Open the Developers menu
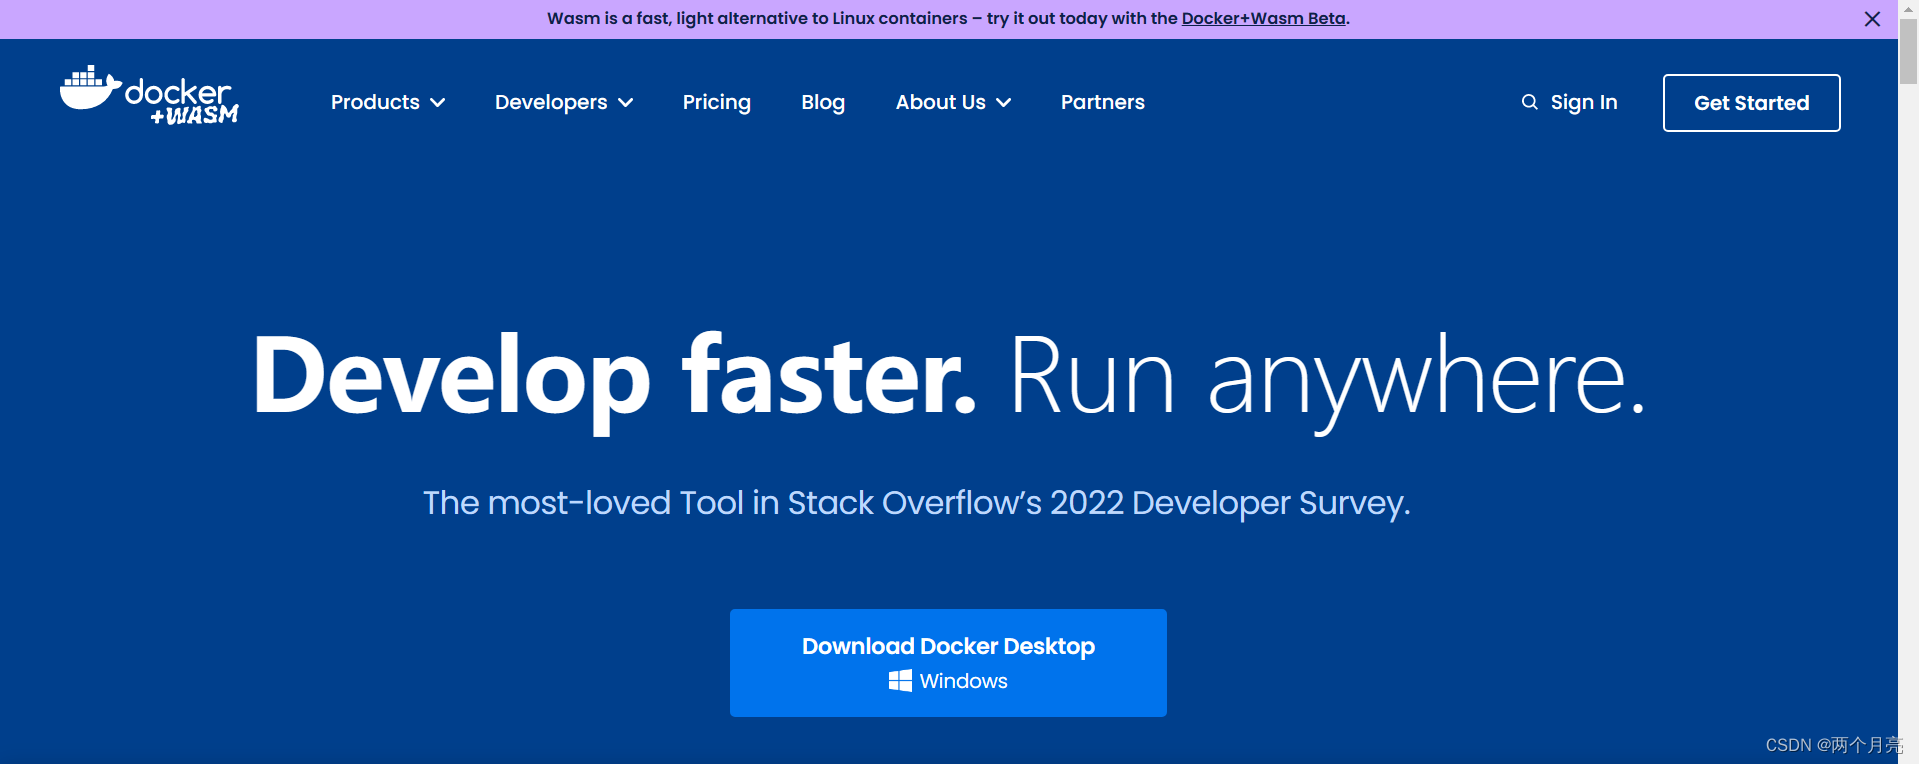 (564, 102)
